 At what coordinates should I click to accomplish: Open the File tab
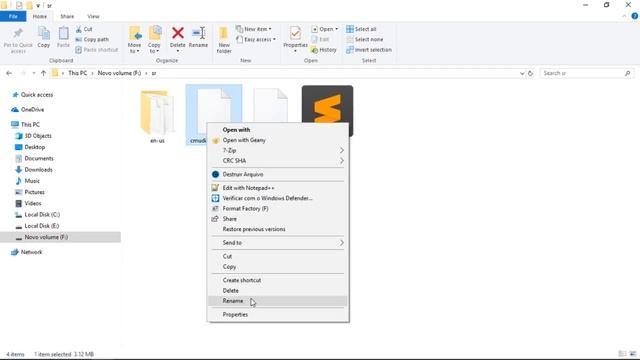click(x=13, y=16)
